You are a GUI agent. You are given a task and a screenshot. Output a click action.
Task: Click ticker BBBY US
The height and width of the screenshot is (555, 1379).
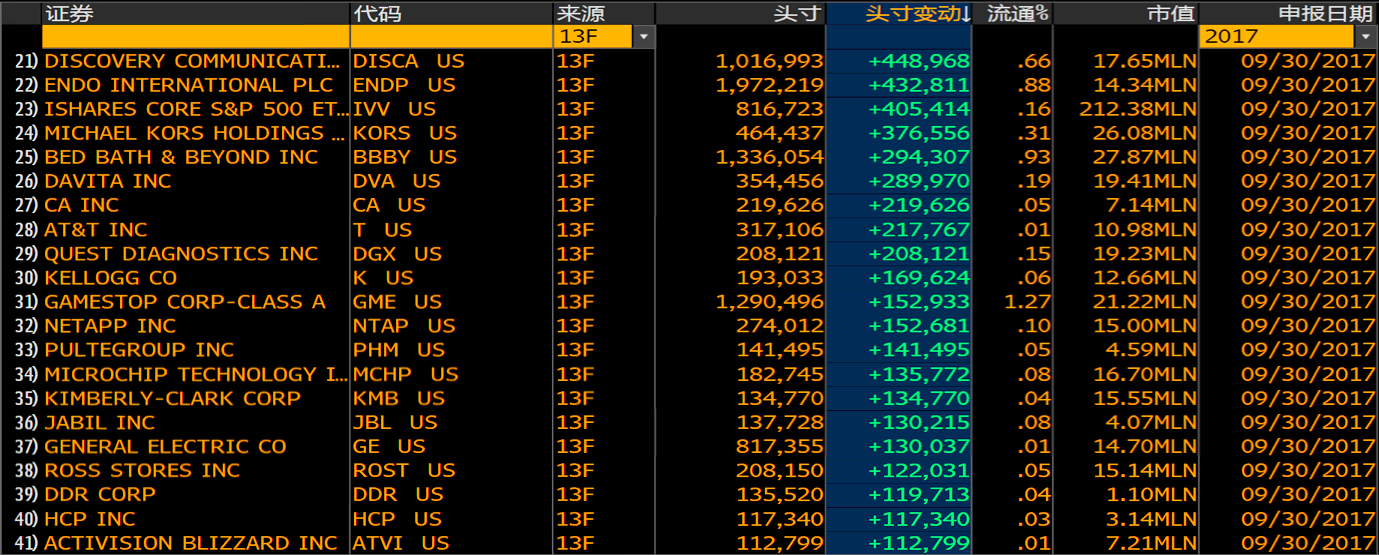point(405,157)
